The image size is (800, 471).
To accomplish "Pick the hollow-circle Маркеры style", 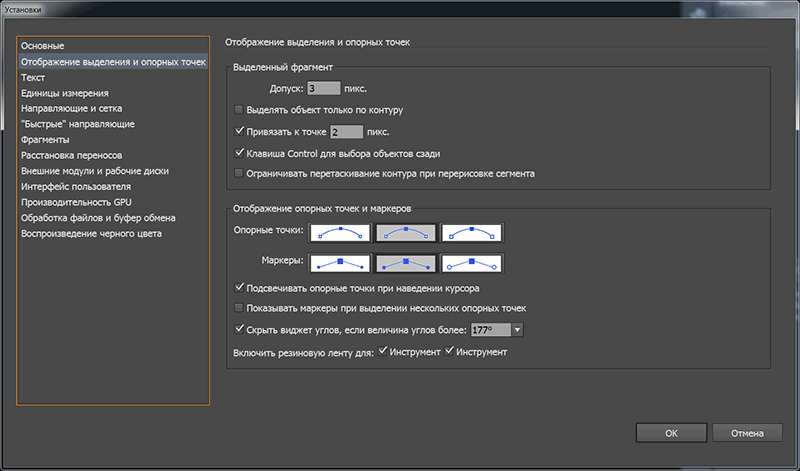I will 471,264.
